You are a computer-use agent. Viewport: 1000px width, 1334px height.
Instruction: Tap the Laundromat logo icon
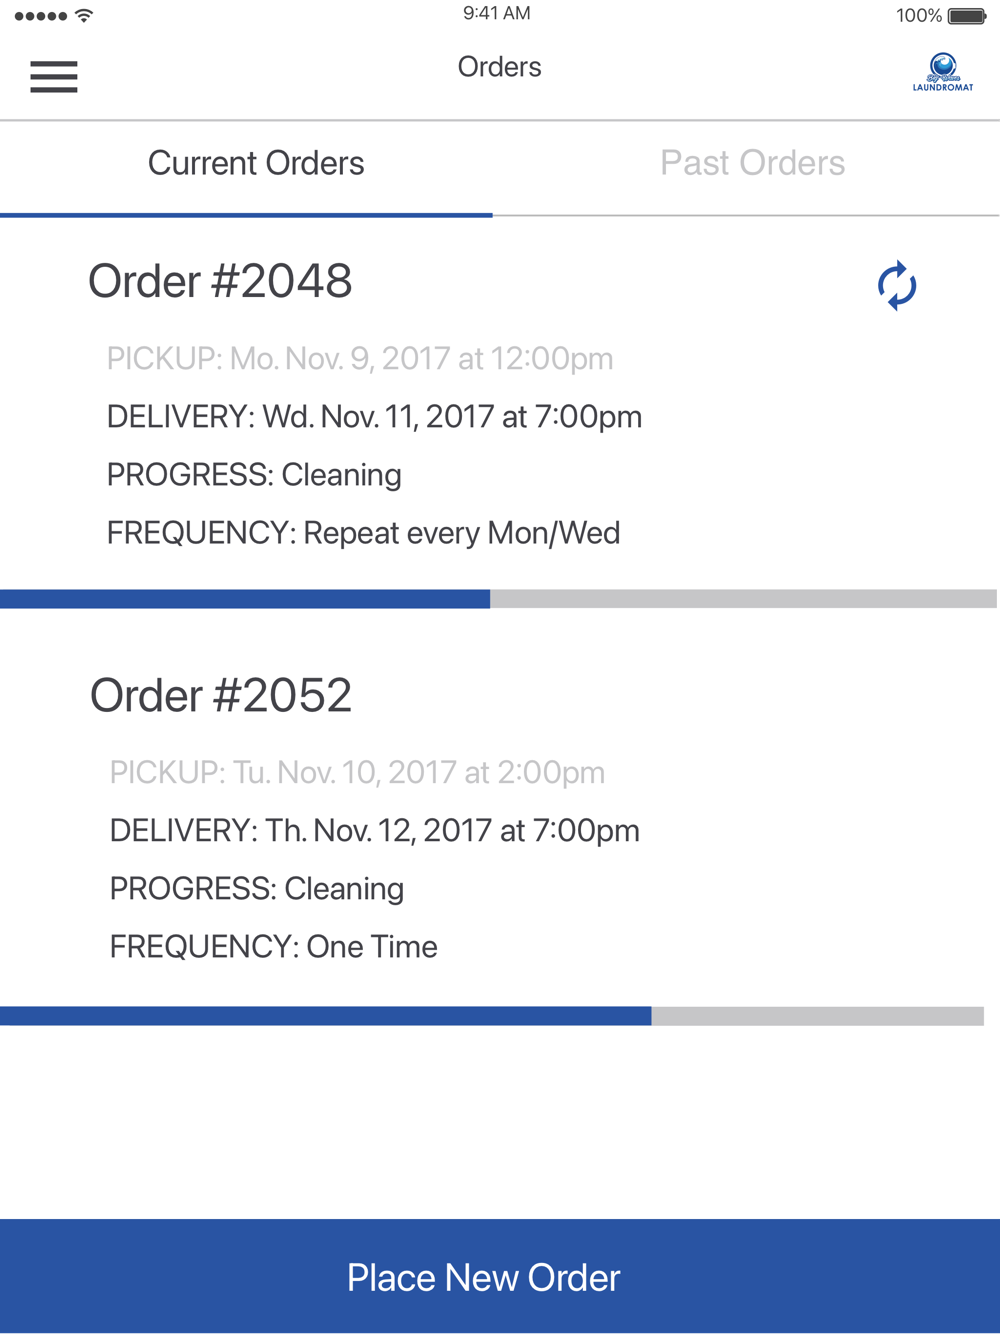click(x=943, y=72)
